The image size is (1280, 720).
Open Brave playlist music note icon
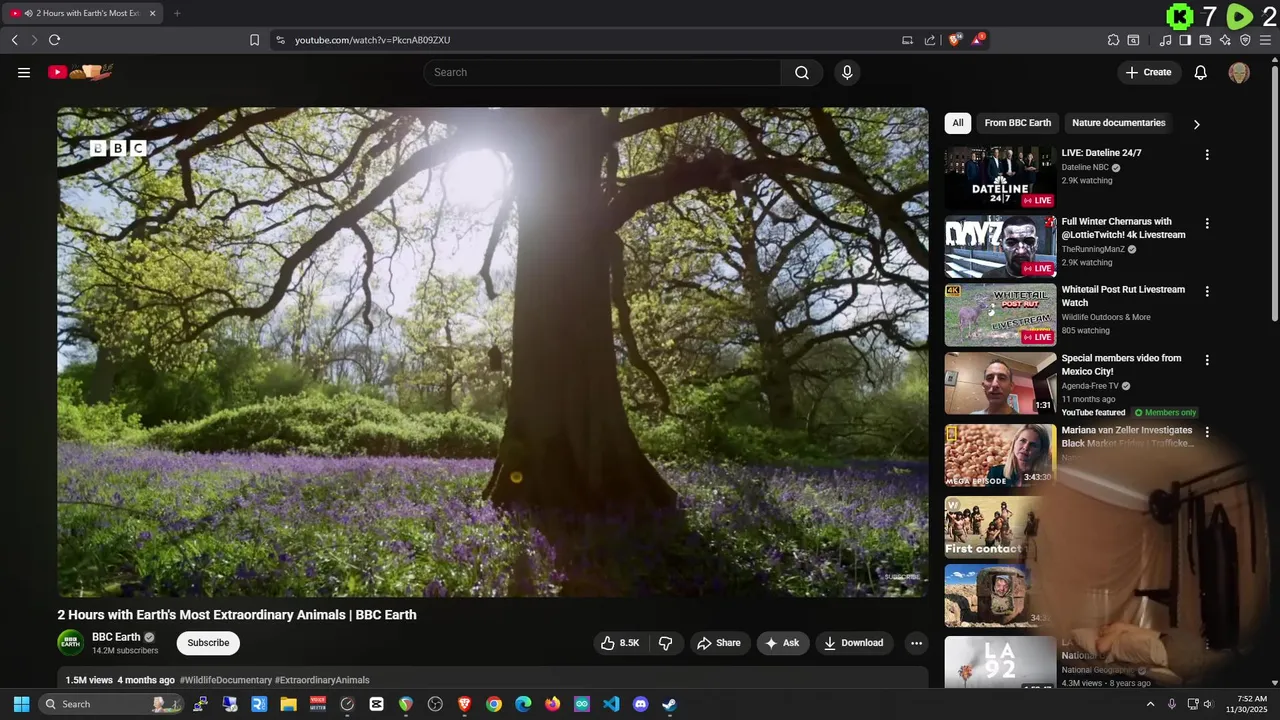click(x=1165, y=40)
